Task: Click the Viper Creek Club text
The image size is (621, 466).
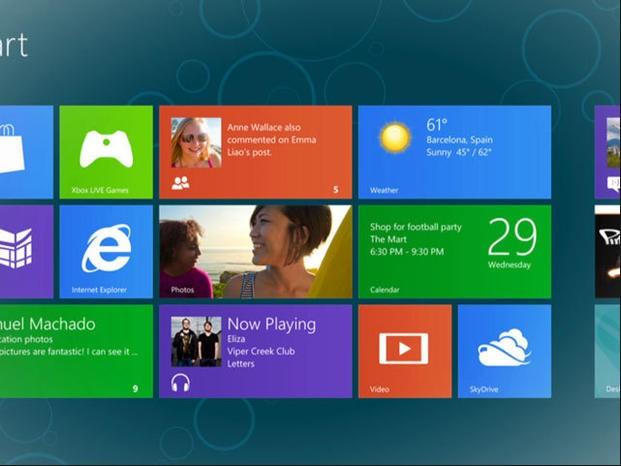Action: tap(261, 351)
